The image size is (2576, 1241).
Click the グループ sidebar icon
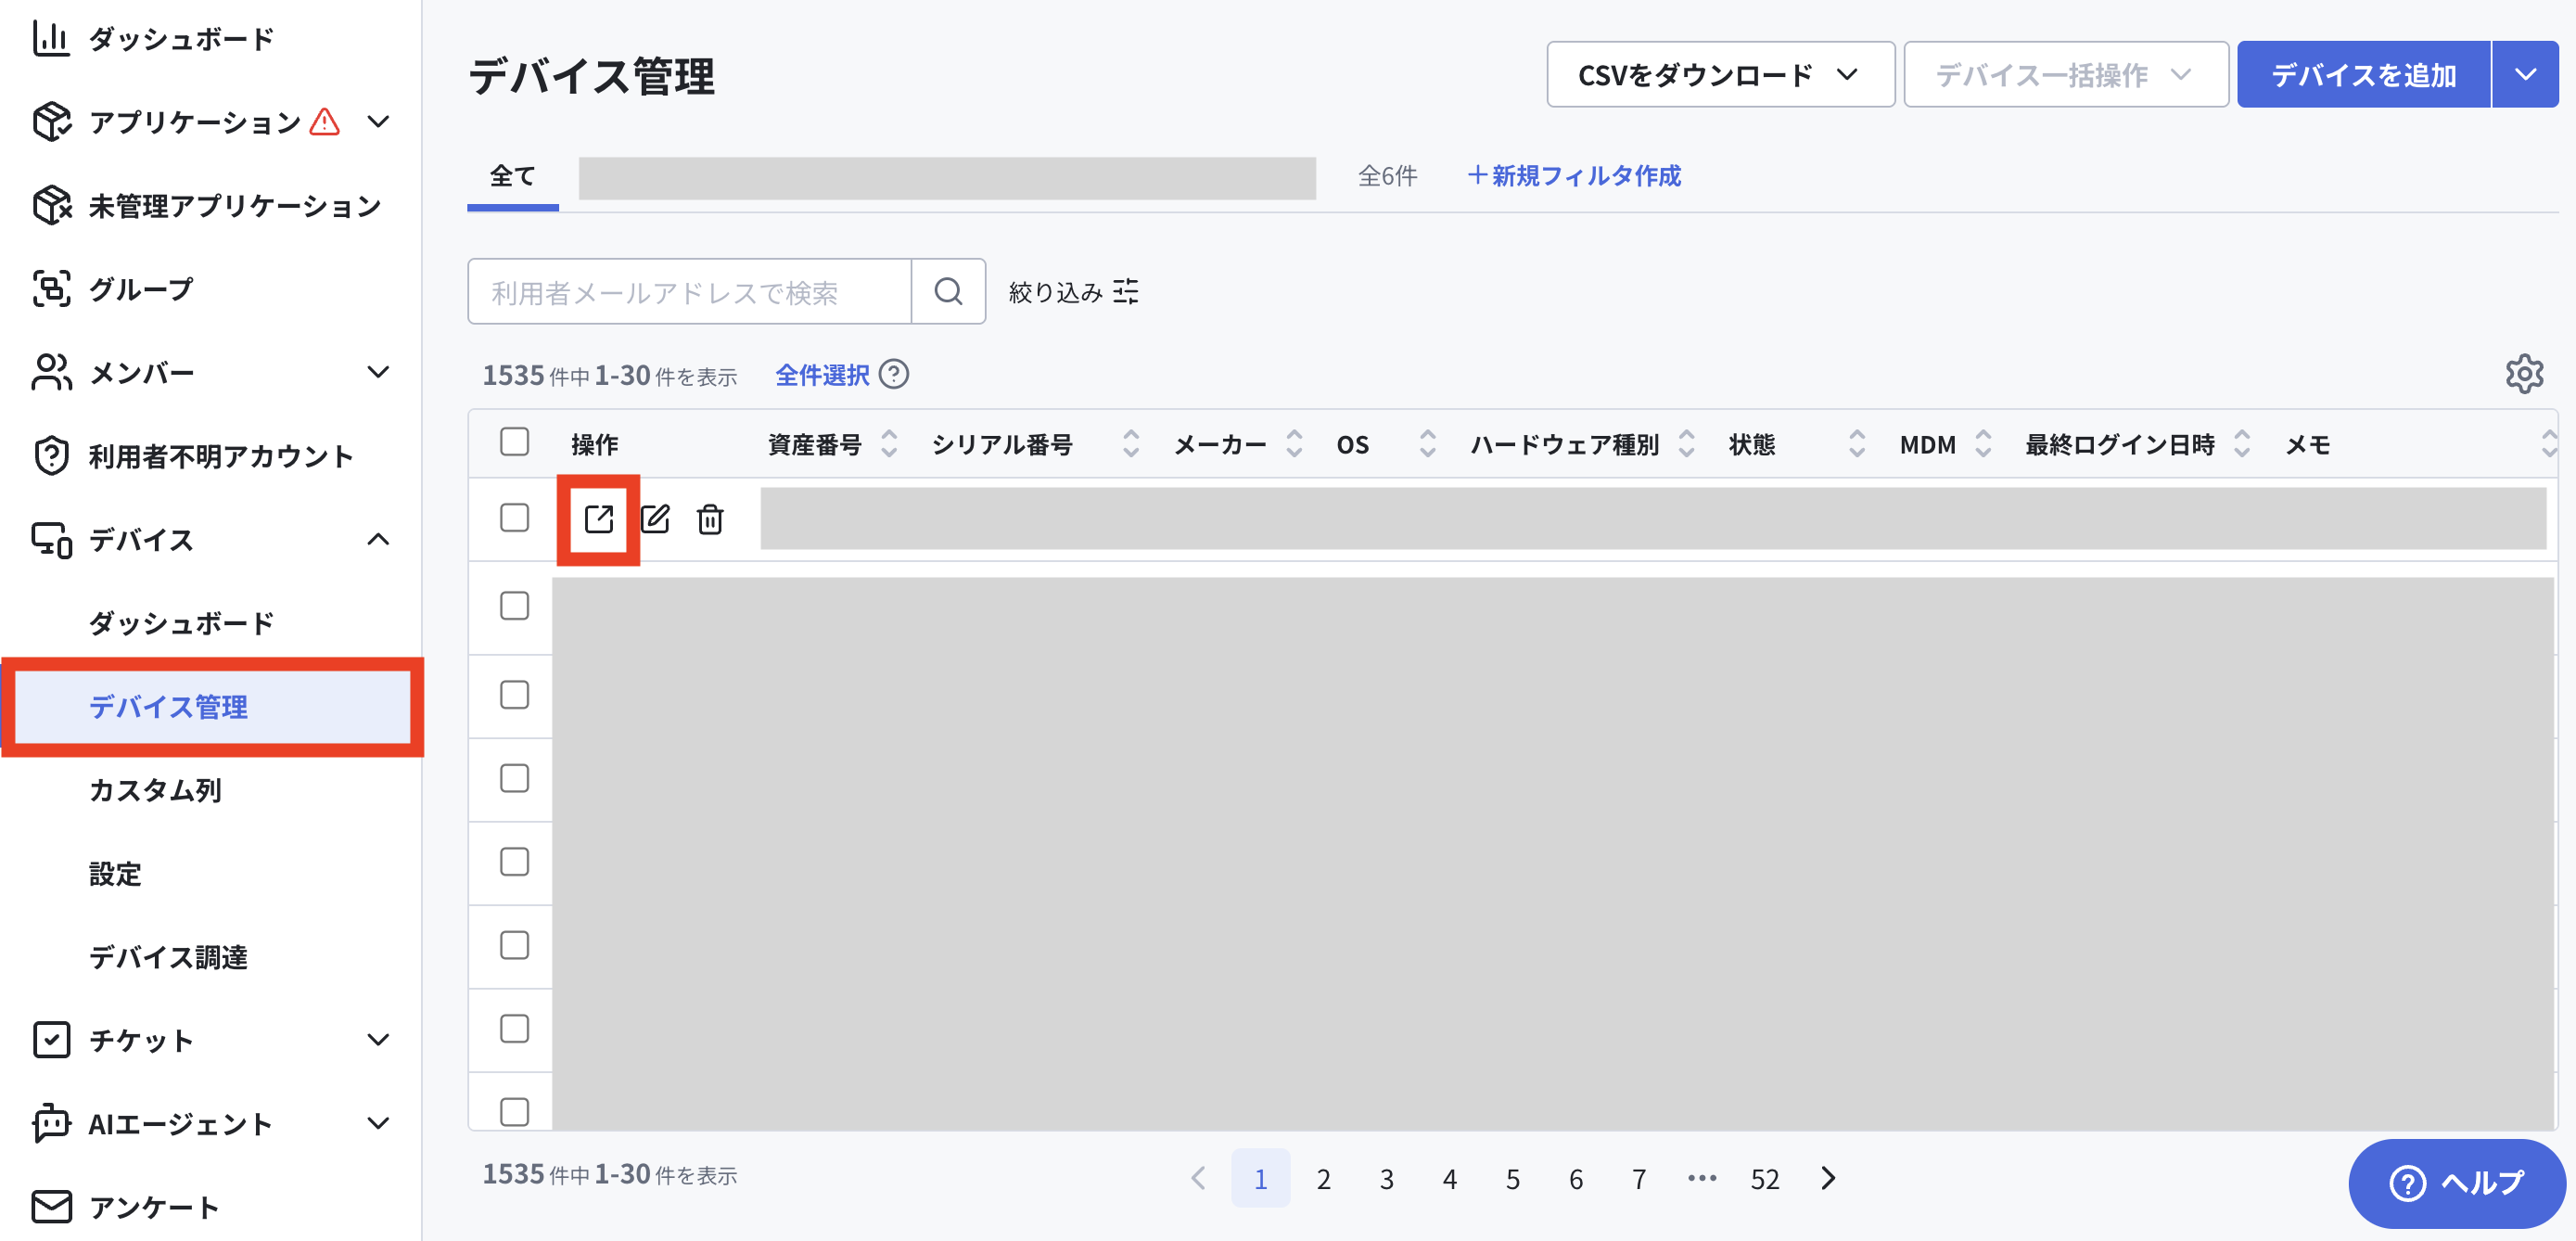click(x=52, y=289)
